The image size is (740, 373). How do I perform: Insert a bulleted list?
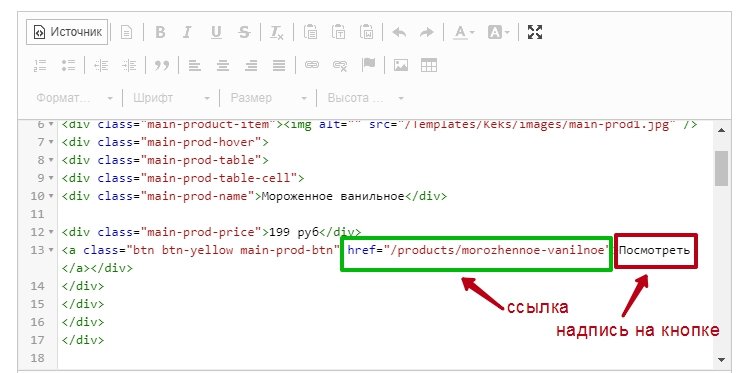68,65
